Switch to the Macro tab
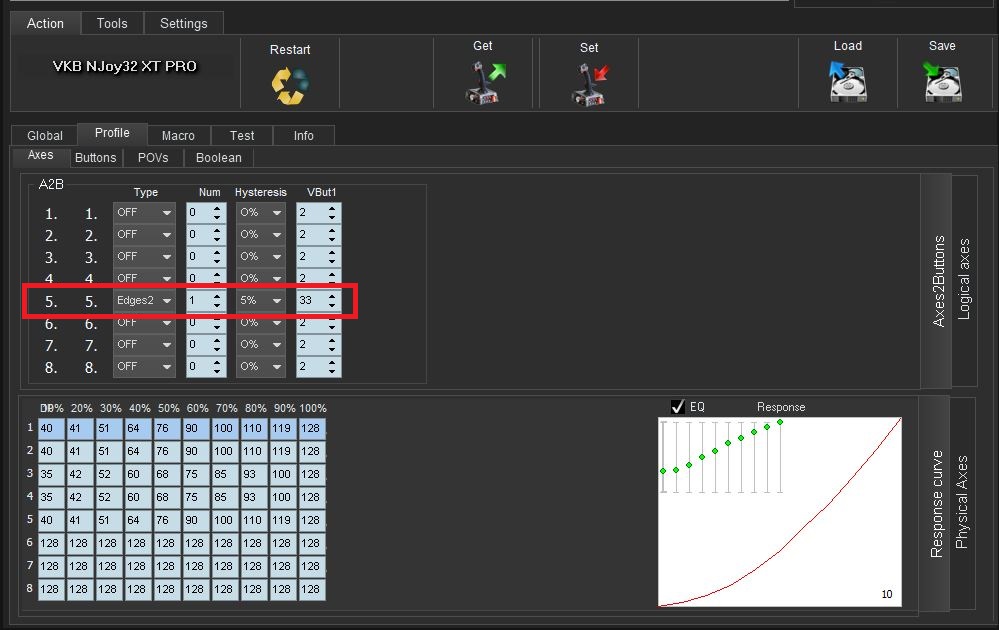999x630 pixels. (178, 135)
